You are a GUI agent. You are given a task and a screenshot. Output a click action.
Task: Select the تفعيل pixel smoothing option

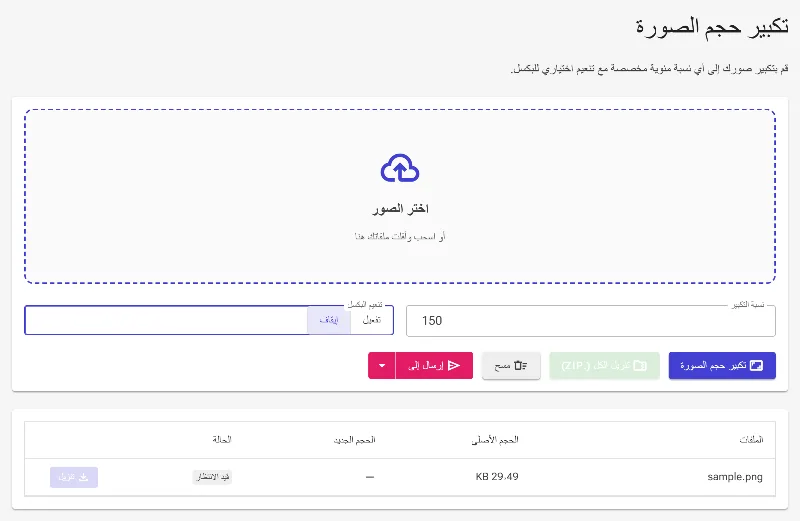point(371,320)
